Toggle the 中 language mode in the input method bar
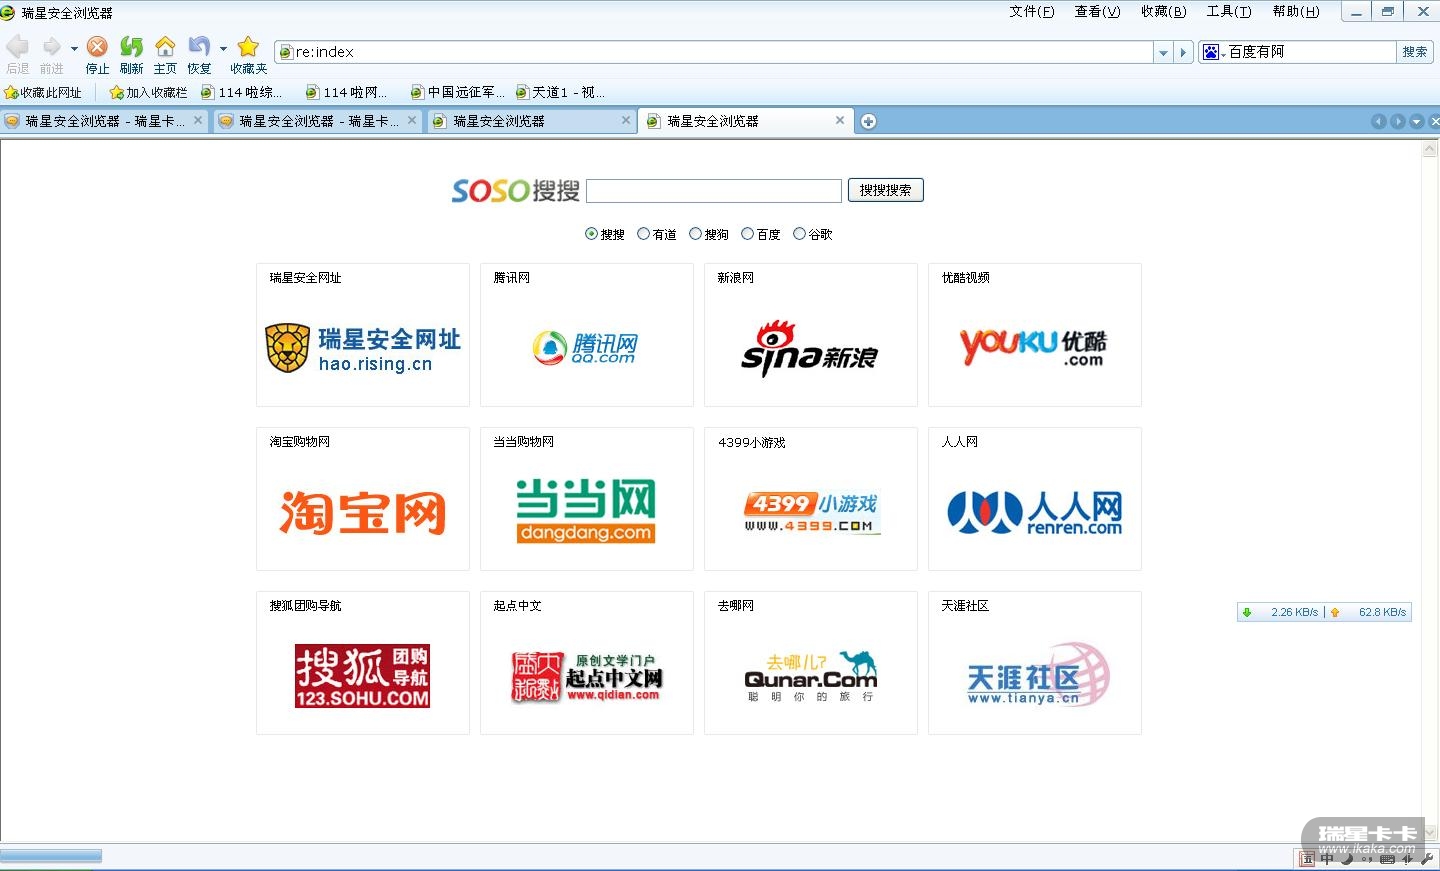The image size is (1440, 871). tap(1327, 859)
